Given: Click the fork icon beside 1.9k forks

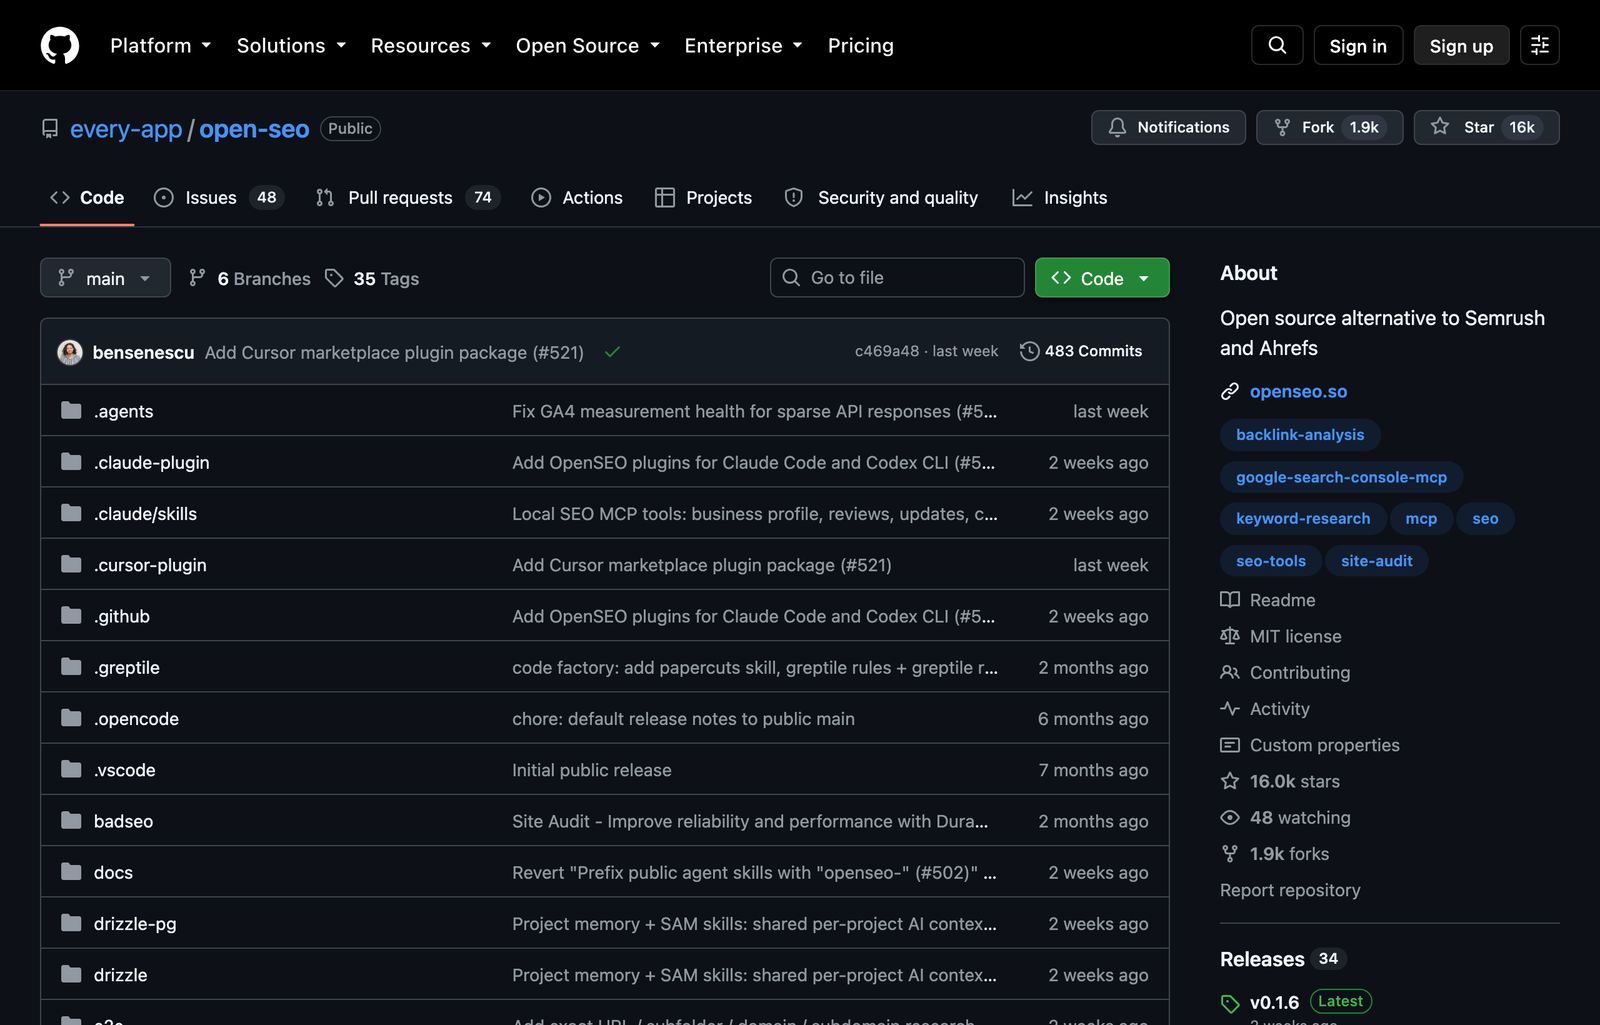Looking at the screenshot, I should [1230, 854].
